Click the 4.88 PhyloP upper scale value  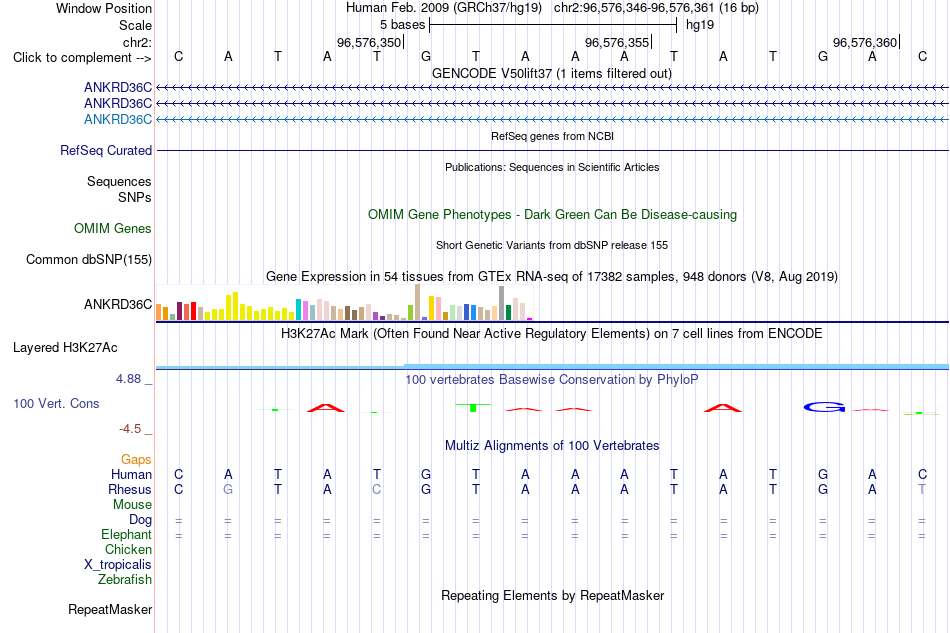pyautogui.click(x=128, y=379)
